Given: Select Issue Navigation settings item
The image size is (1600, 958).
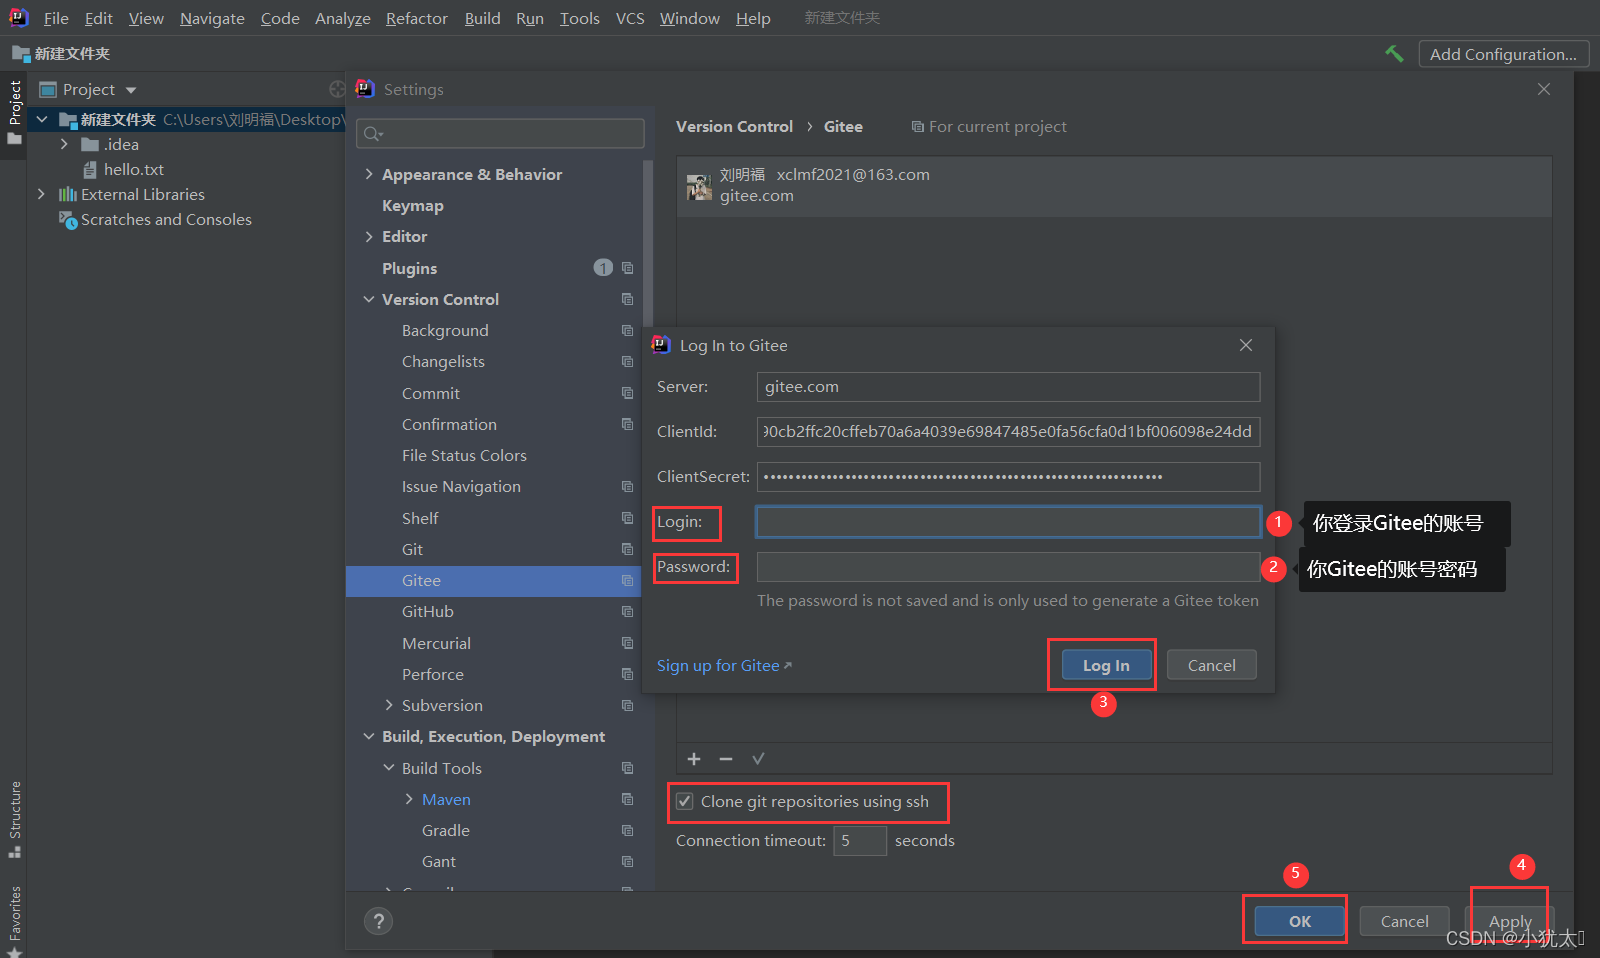Looking at the screenshot, I should coord(461,486).
